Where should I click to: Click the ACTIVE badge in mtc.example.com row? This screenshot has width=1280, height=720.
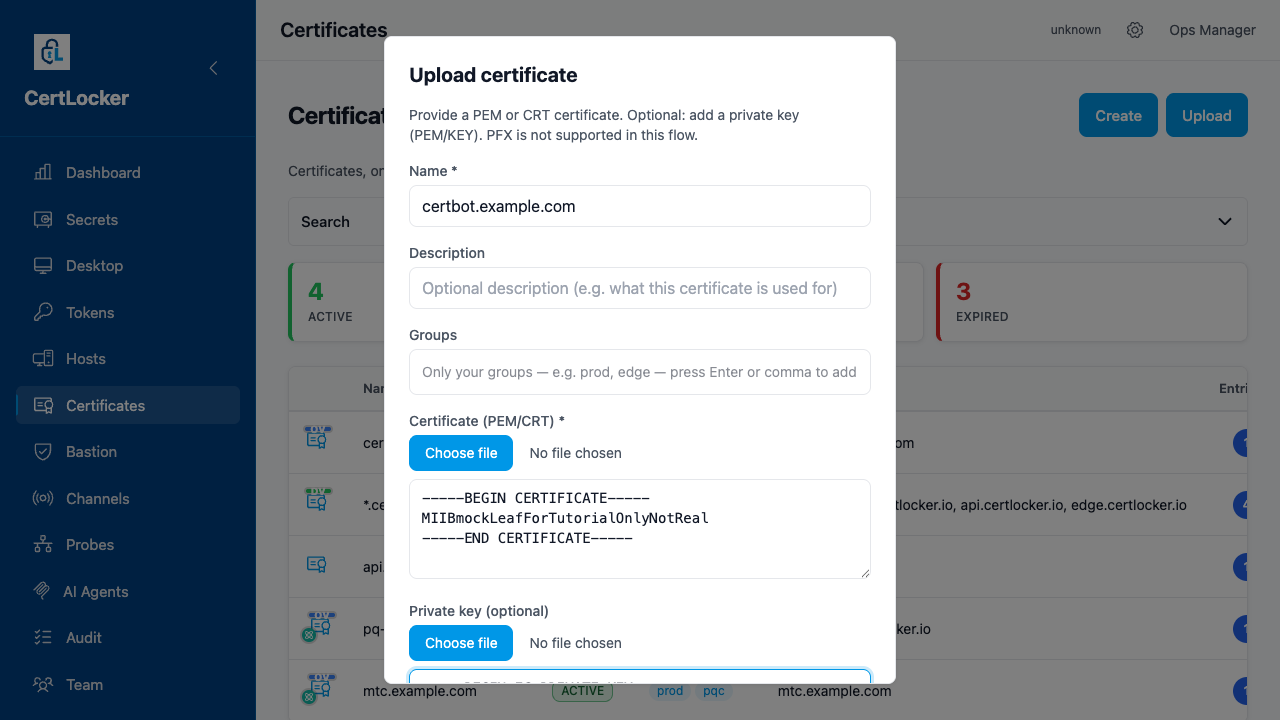[582, 690]
